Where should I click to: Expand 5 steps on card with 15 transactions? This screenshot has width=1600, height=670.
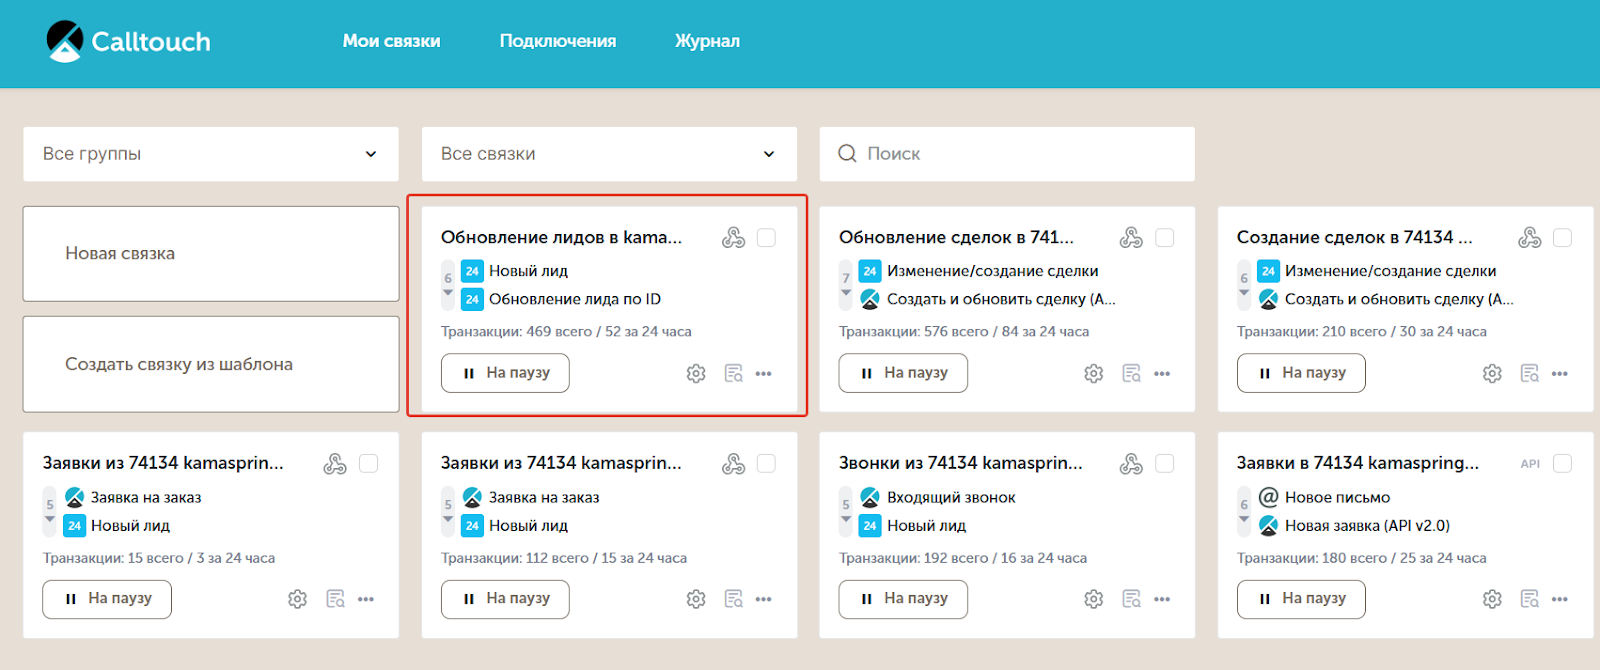pos(50,511)
